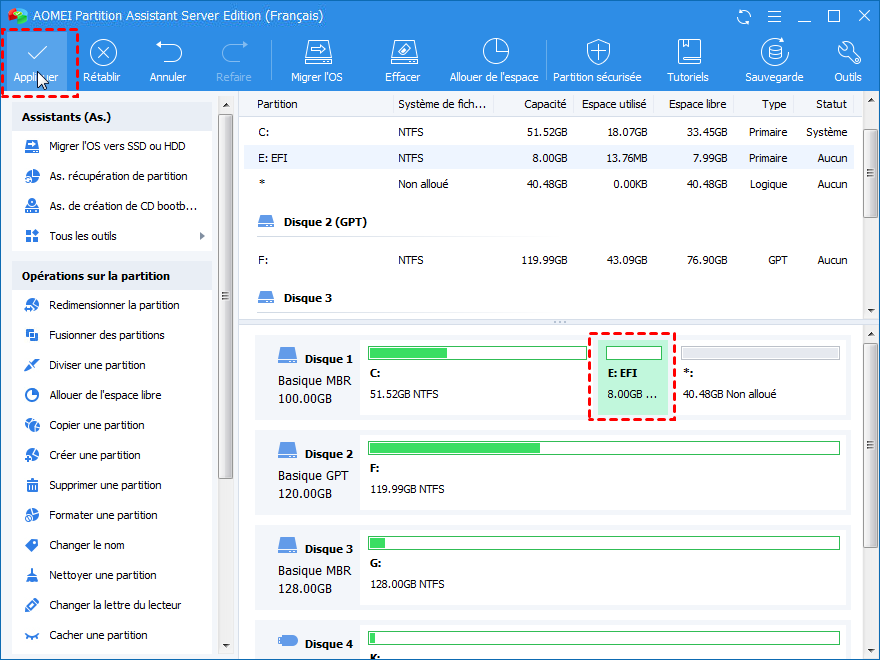Open the Migrer l'OS tool
Image resolution: width=880 pixels, height=660 pixels.
[x=317, y=53]
